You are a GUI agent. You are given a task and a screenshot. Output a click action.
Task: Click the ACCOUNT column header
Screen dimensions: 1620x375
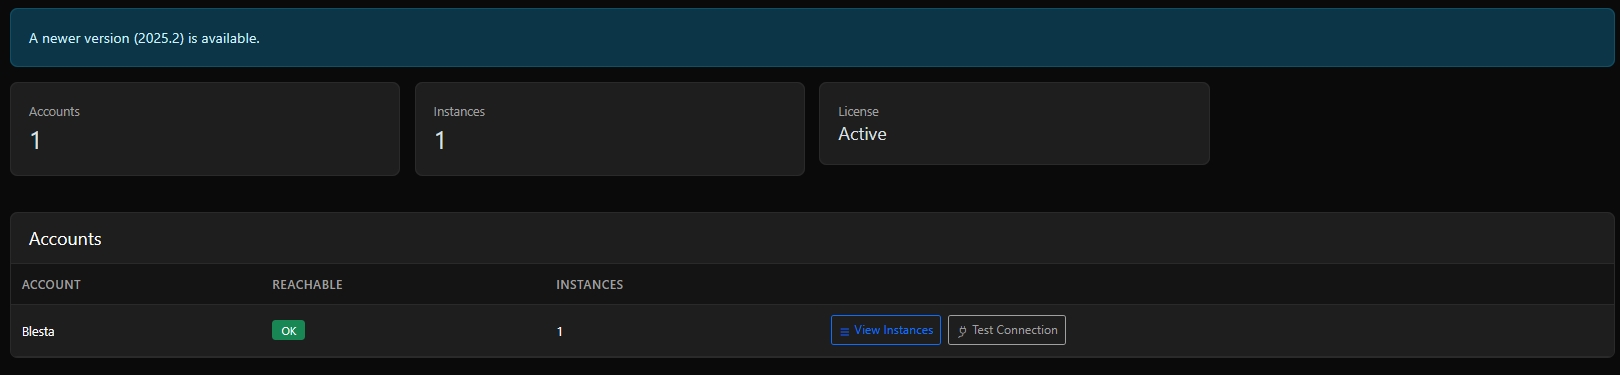click(51, 285)
